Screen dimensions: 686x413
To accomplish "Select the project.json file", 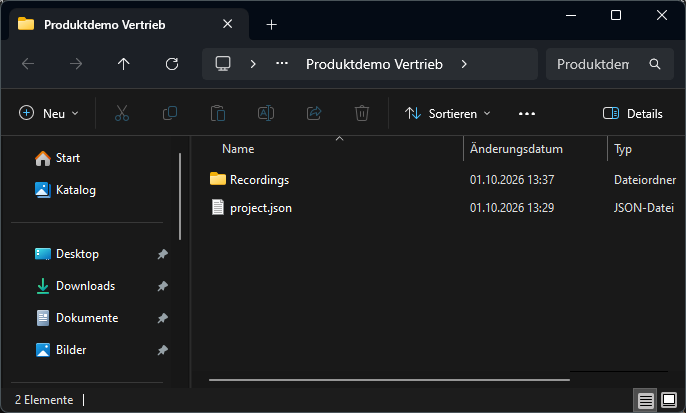I will click(261, 208).
